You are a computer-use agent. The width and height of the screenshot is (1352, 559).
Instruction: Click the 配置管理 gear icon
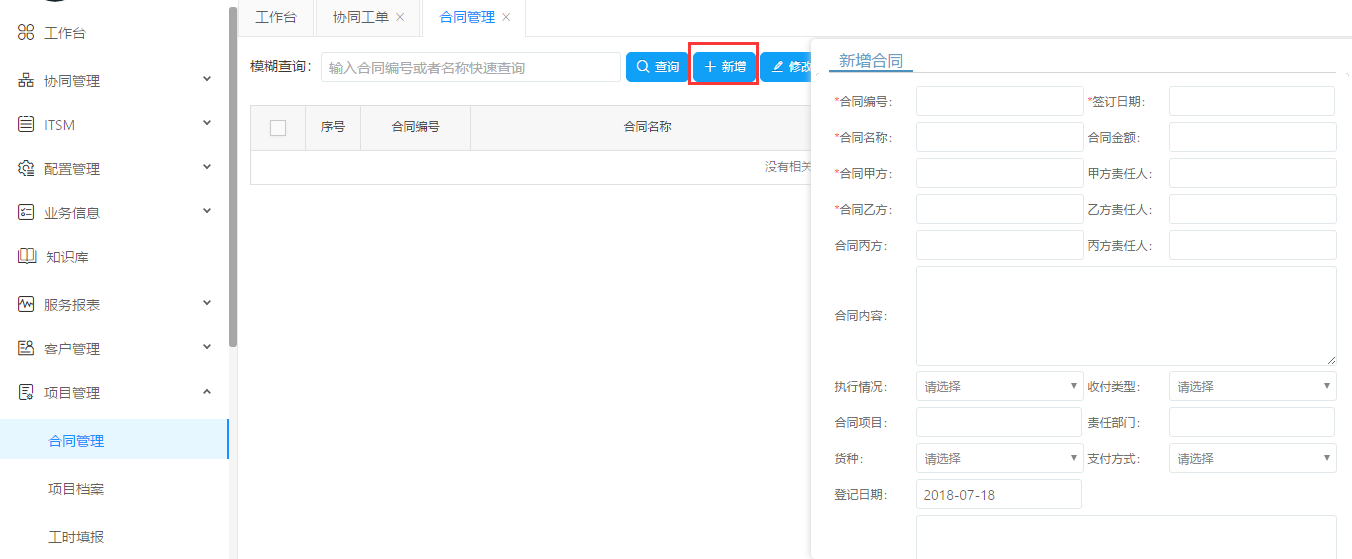[26, 168]
